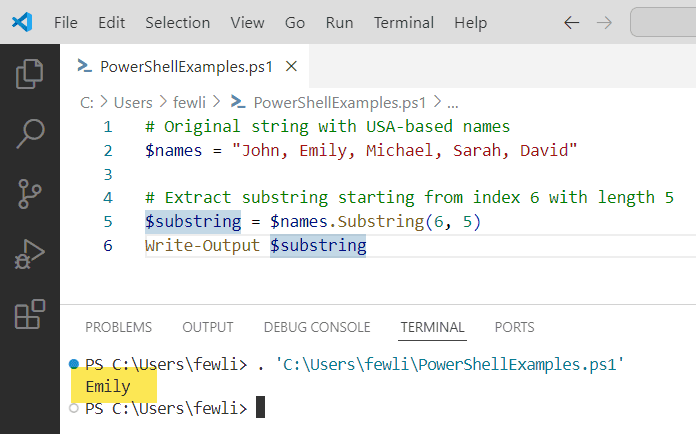Open the Selection menu
The width and height of the screenshot is (696, 434).
[x=178, y=22]
